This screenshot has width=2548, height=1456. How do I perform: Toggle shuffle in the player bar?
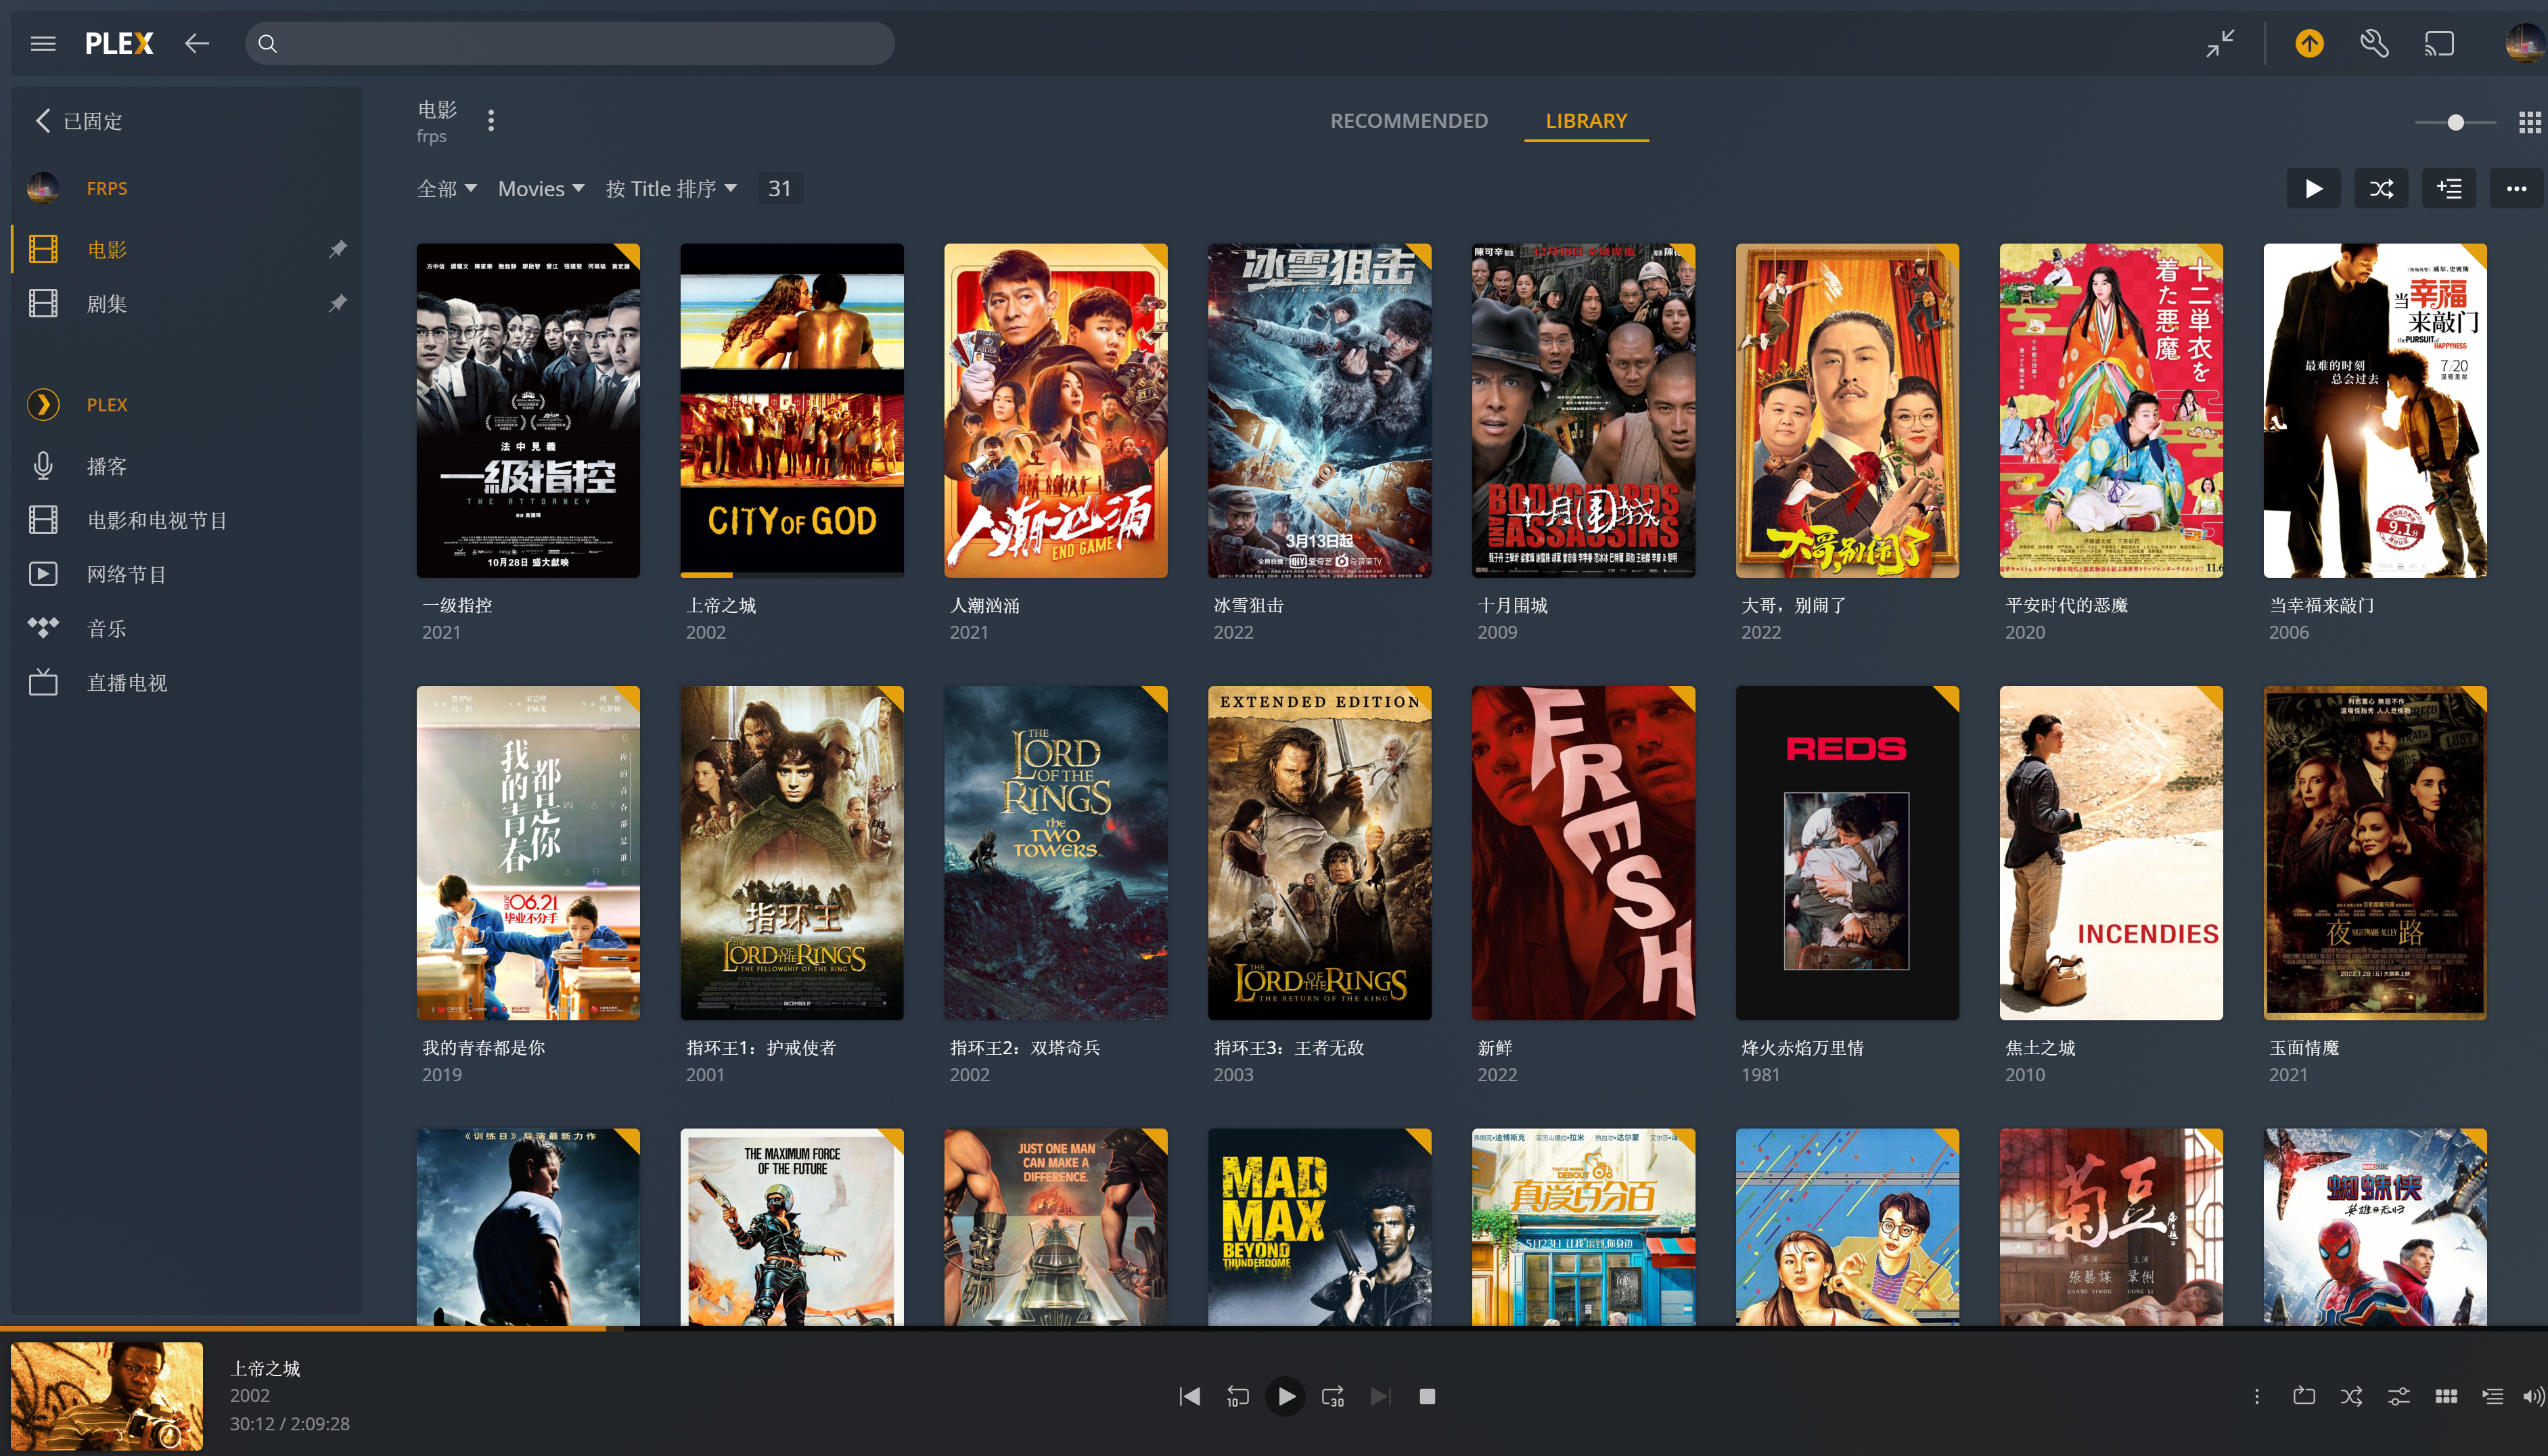2351,1396
